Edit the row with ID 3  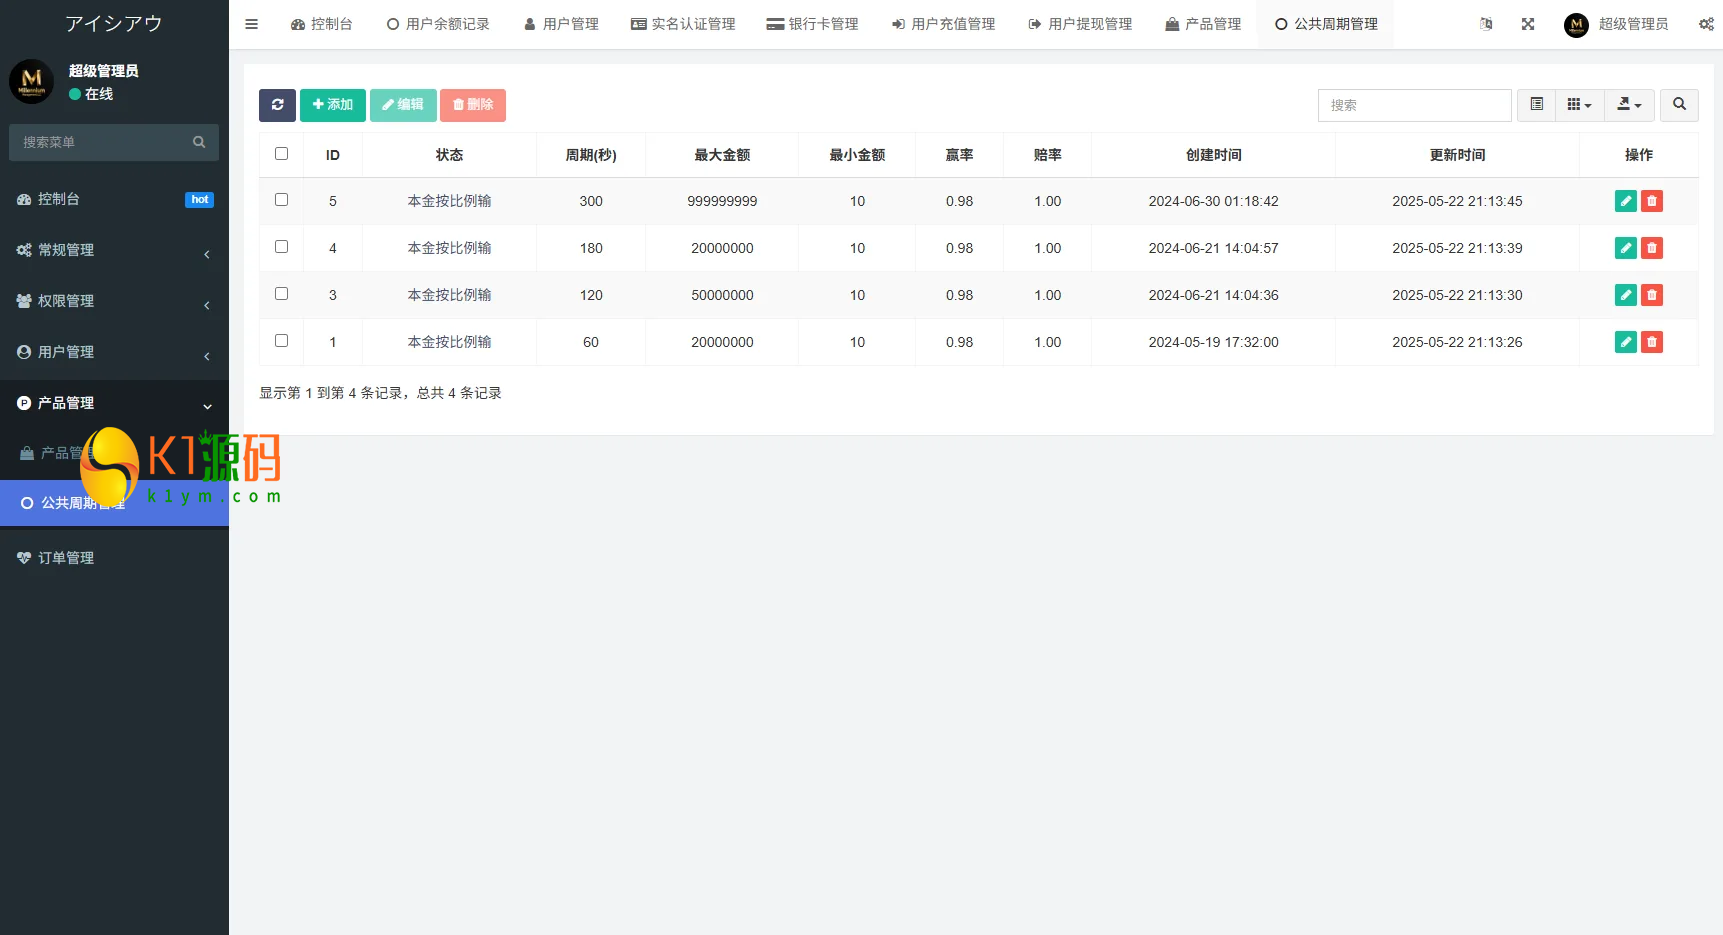coord(1626,295)
